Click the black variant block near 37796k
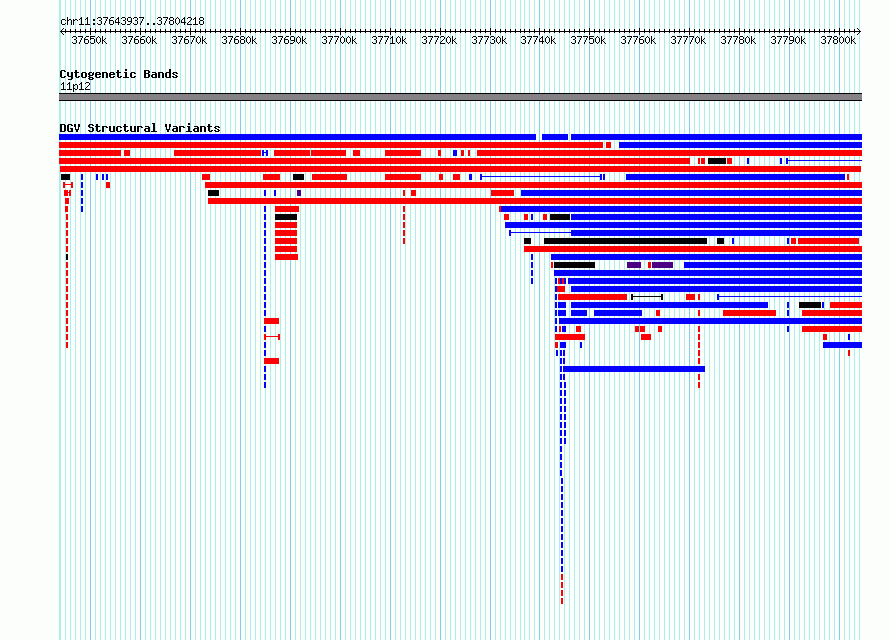Screen dimensions: 890x640 tap(810, 305)
